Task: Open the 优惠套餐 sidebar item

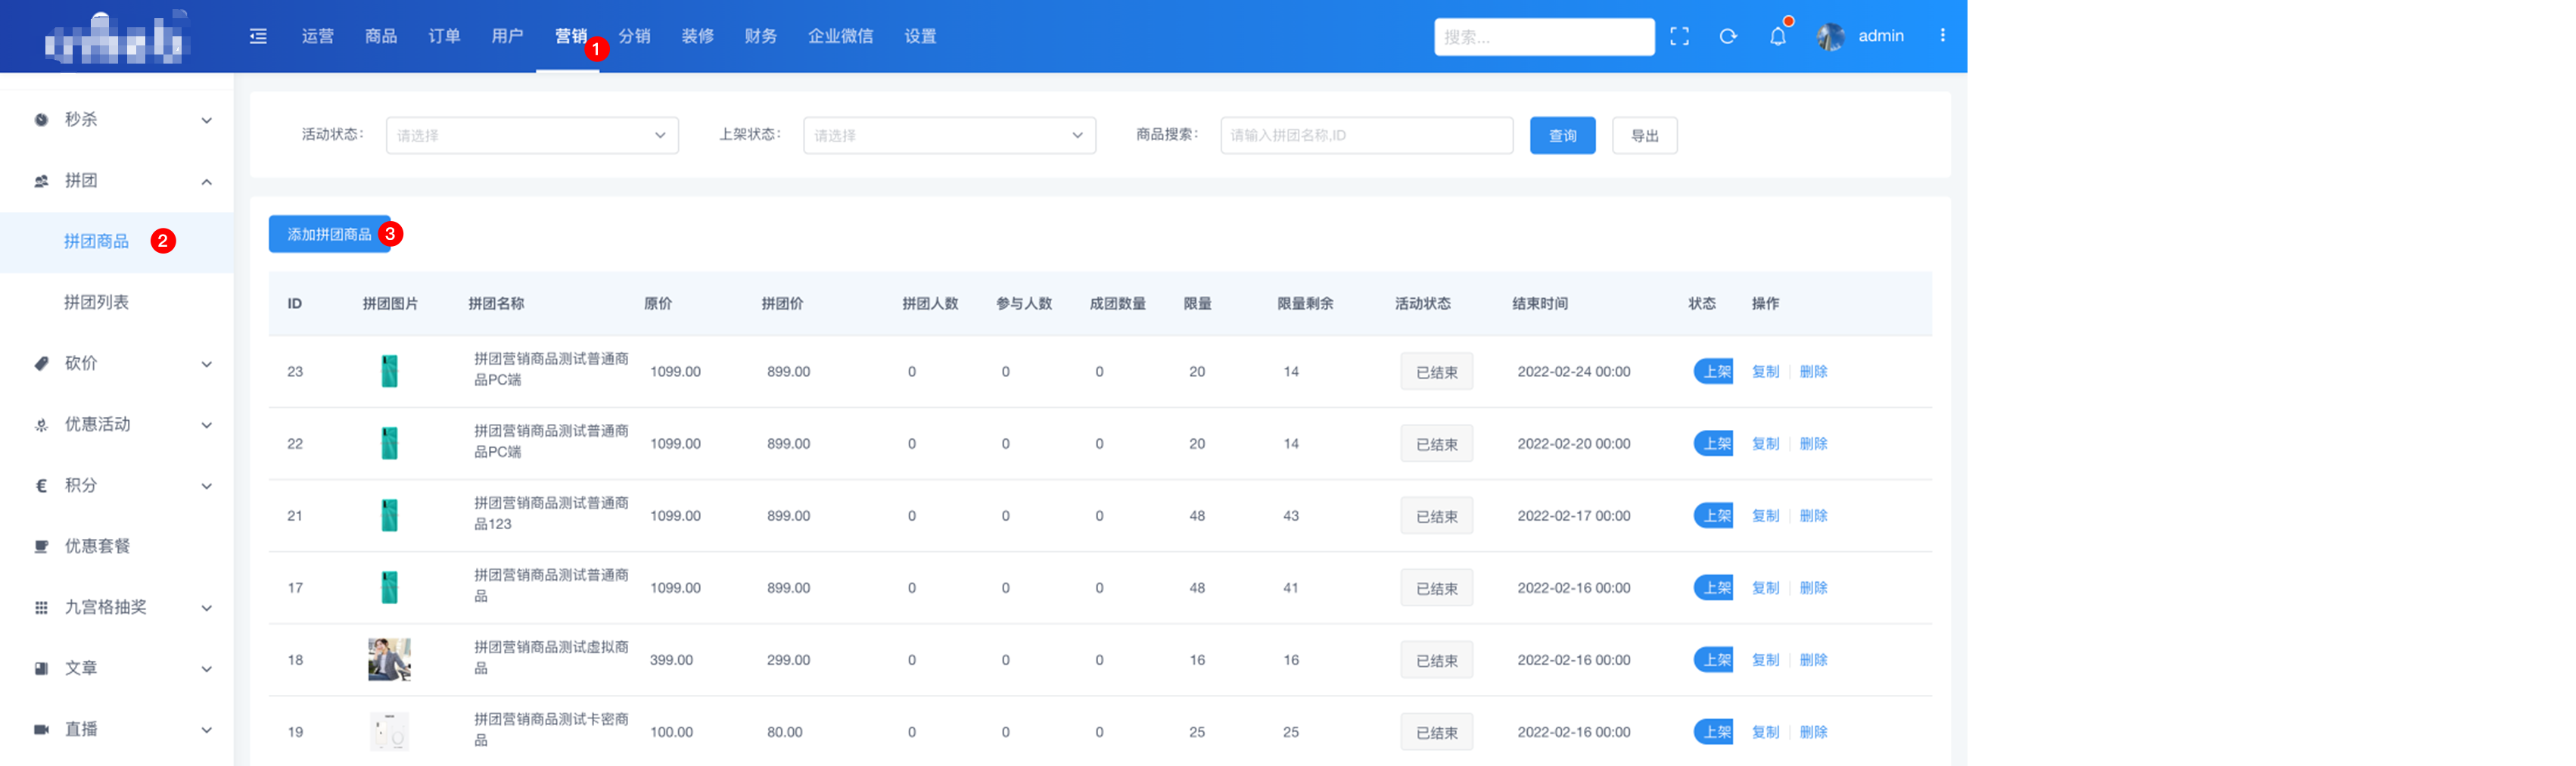Action: pos(97,546)
